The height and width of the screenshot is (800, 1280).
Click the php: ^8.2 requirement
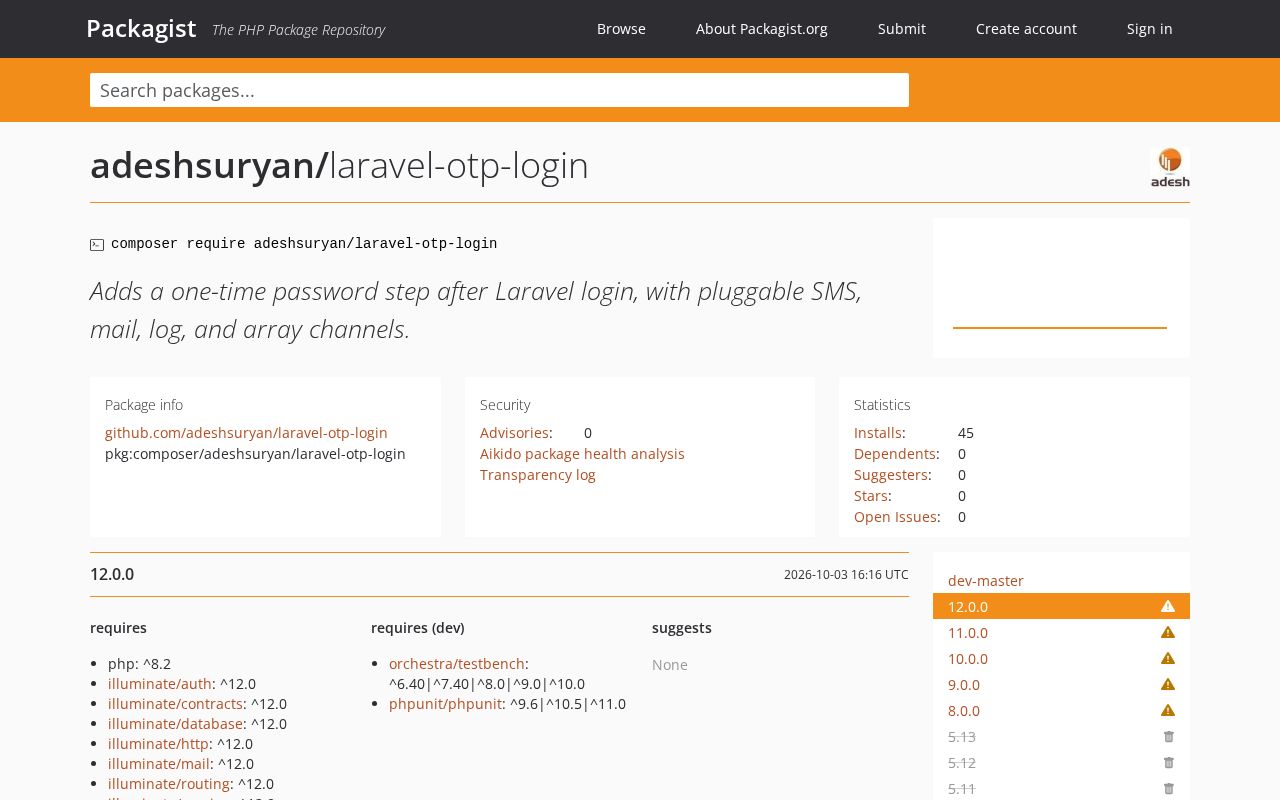(139, 664)
